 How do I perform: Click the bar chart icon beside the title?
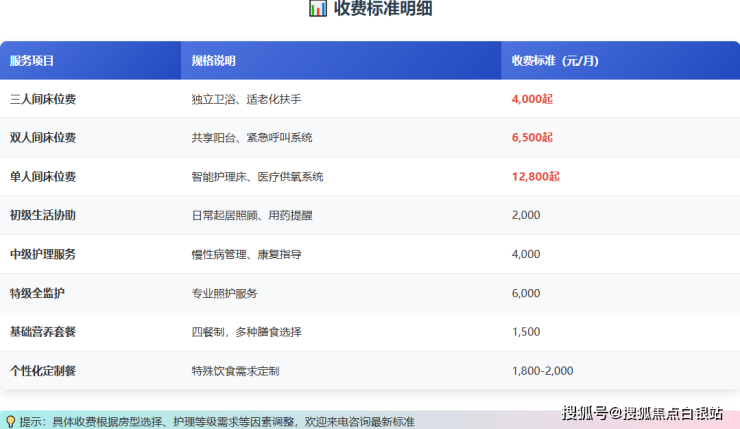317,9
